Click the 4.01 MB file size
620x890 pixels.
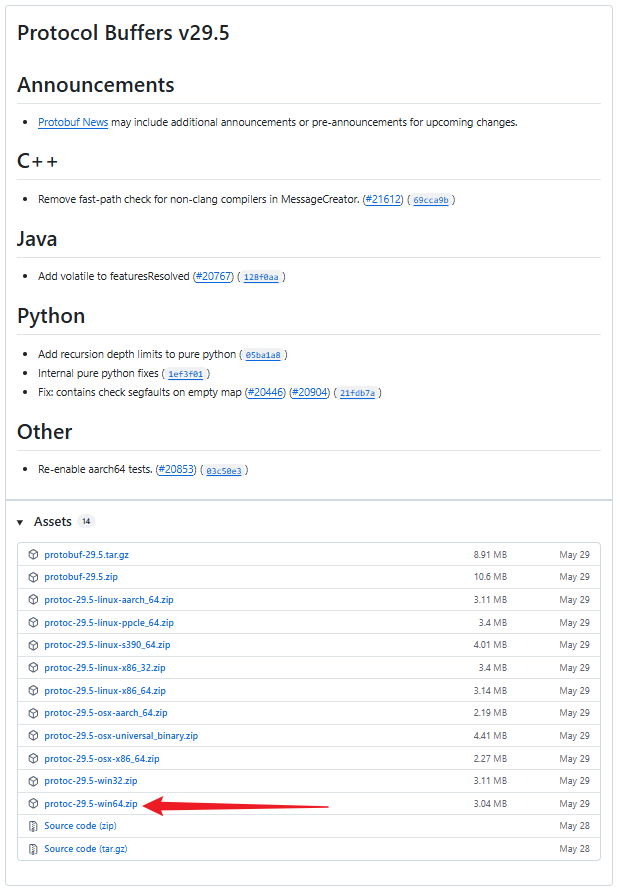point(491,645)
